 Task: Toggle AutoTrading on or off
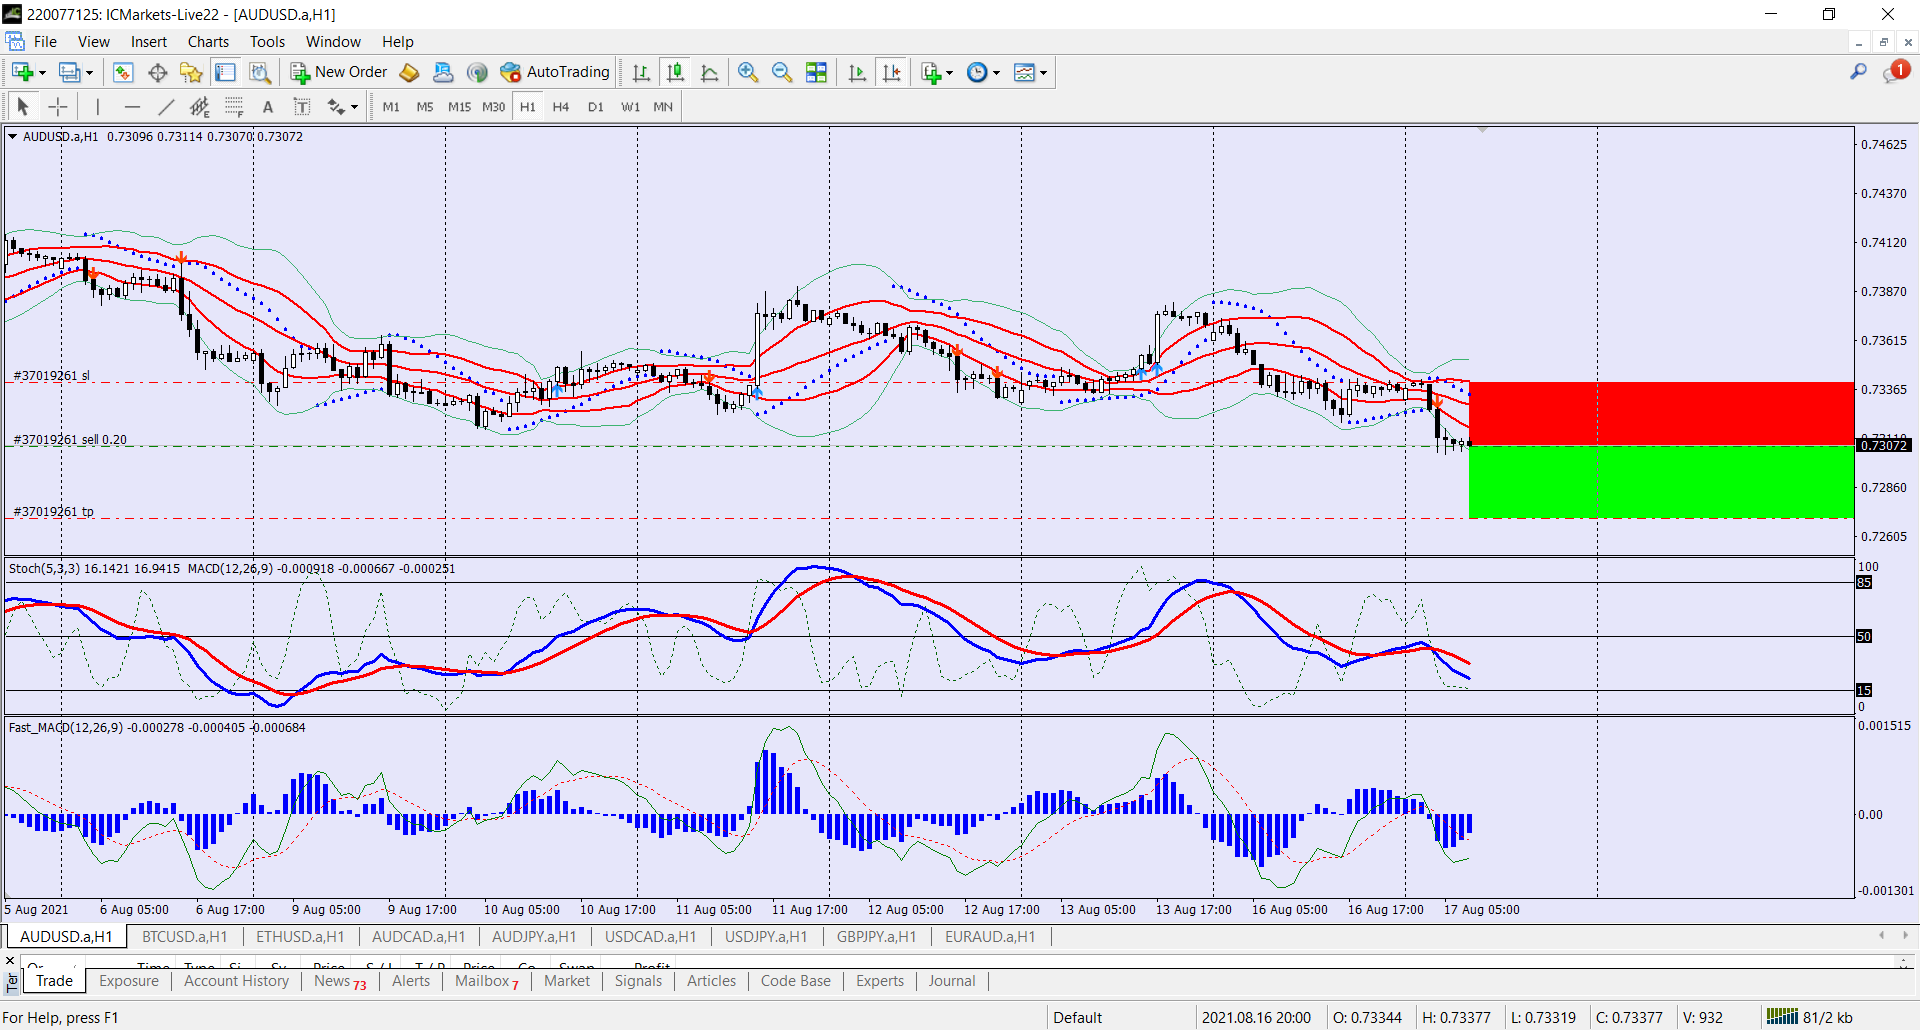point(556,72)
